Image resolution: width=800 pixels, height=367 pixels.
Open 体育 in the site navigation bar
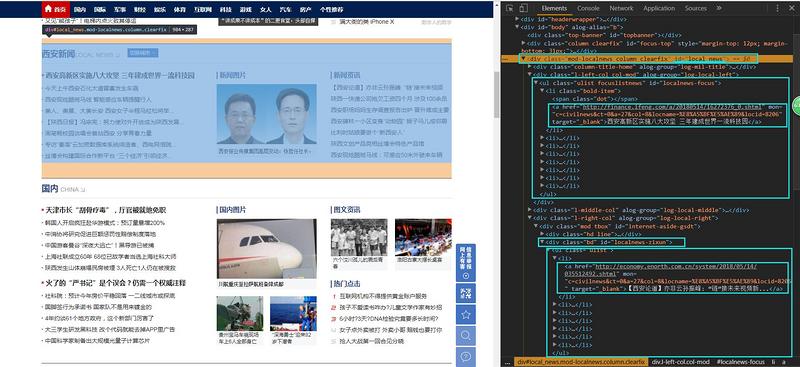(x=180, y=10)
